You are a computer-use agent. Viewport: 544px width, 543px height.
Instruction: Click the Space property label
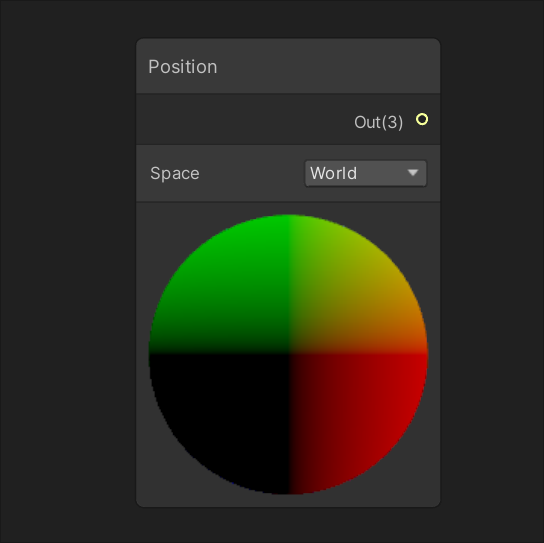[175, 173]
